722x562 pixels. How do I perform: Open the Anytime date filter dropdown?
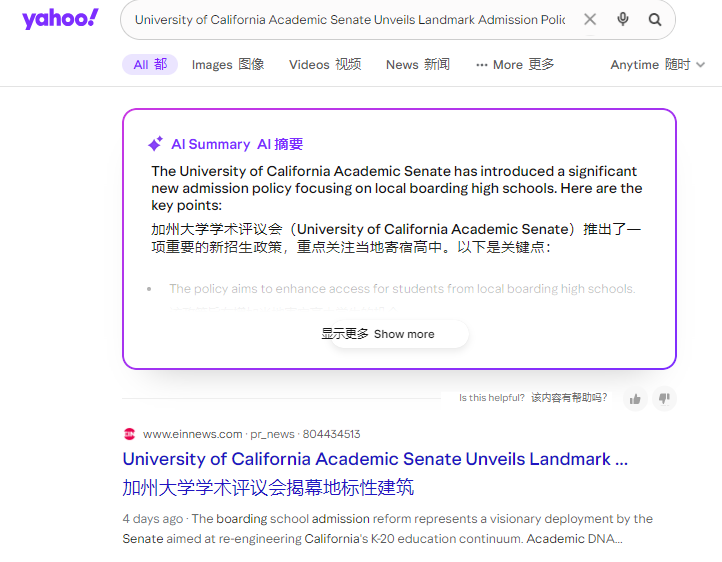(x=658, y=64)
